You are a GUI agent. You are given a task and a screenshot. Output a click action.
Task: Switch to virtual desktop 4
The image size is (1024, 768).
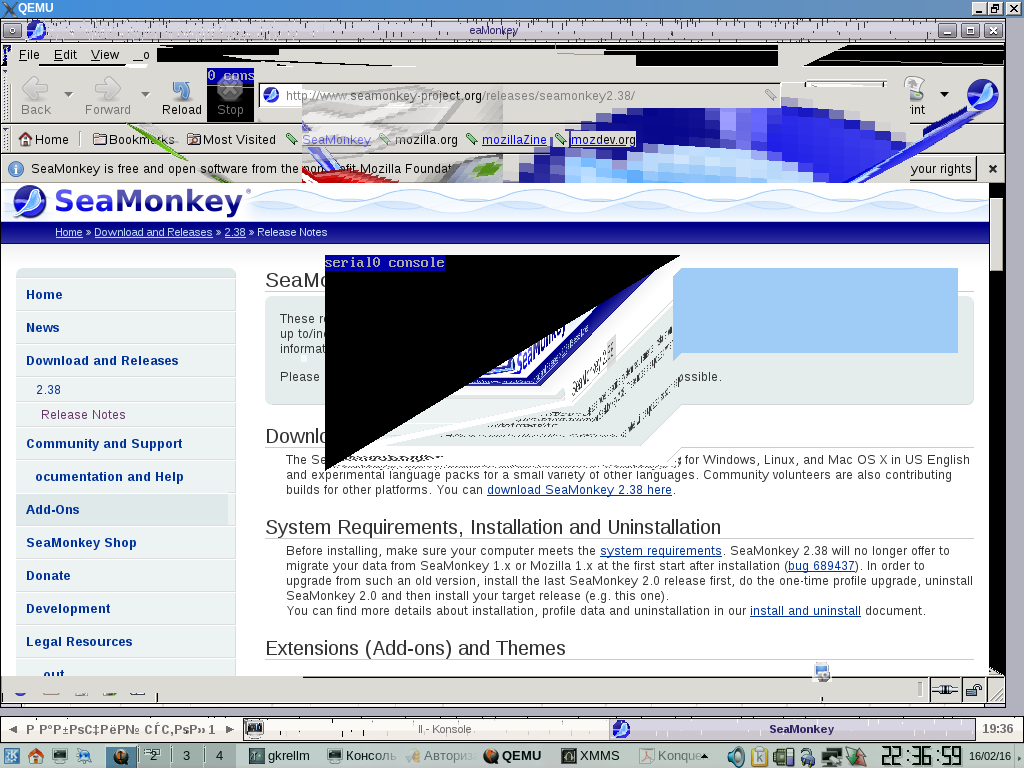(219, 756)
